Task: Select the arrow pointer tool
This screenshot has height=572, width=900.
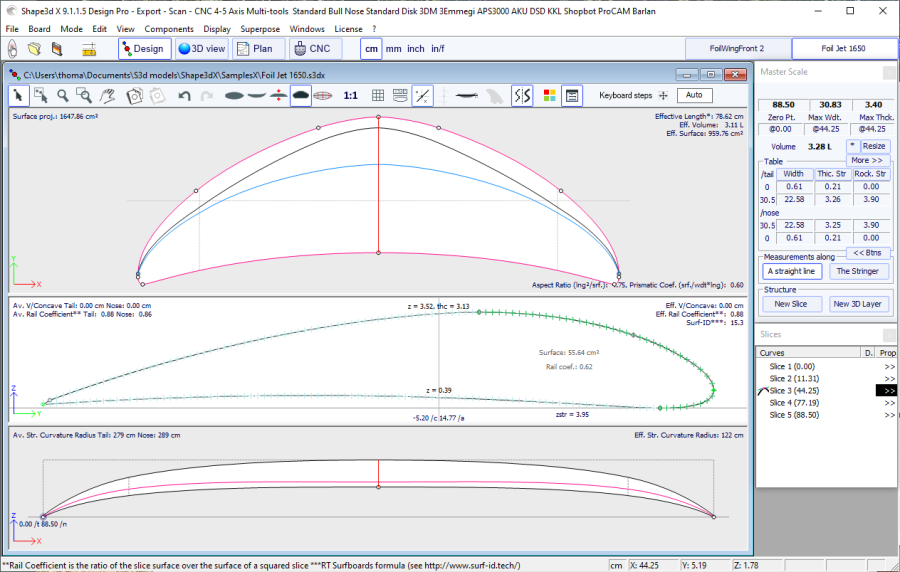Action: pos(19,95)
